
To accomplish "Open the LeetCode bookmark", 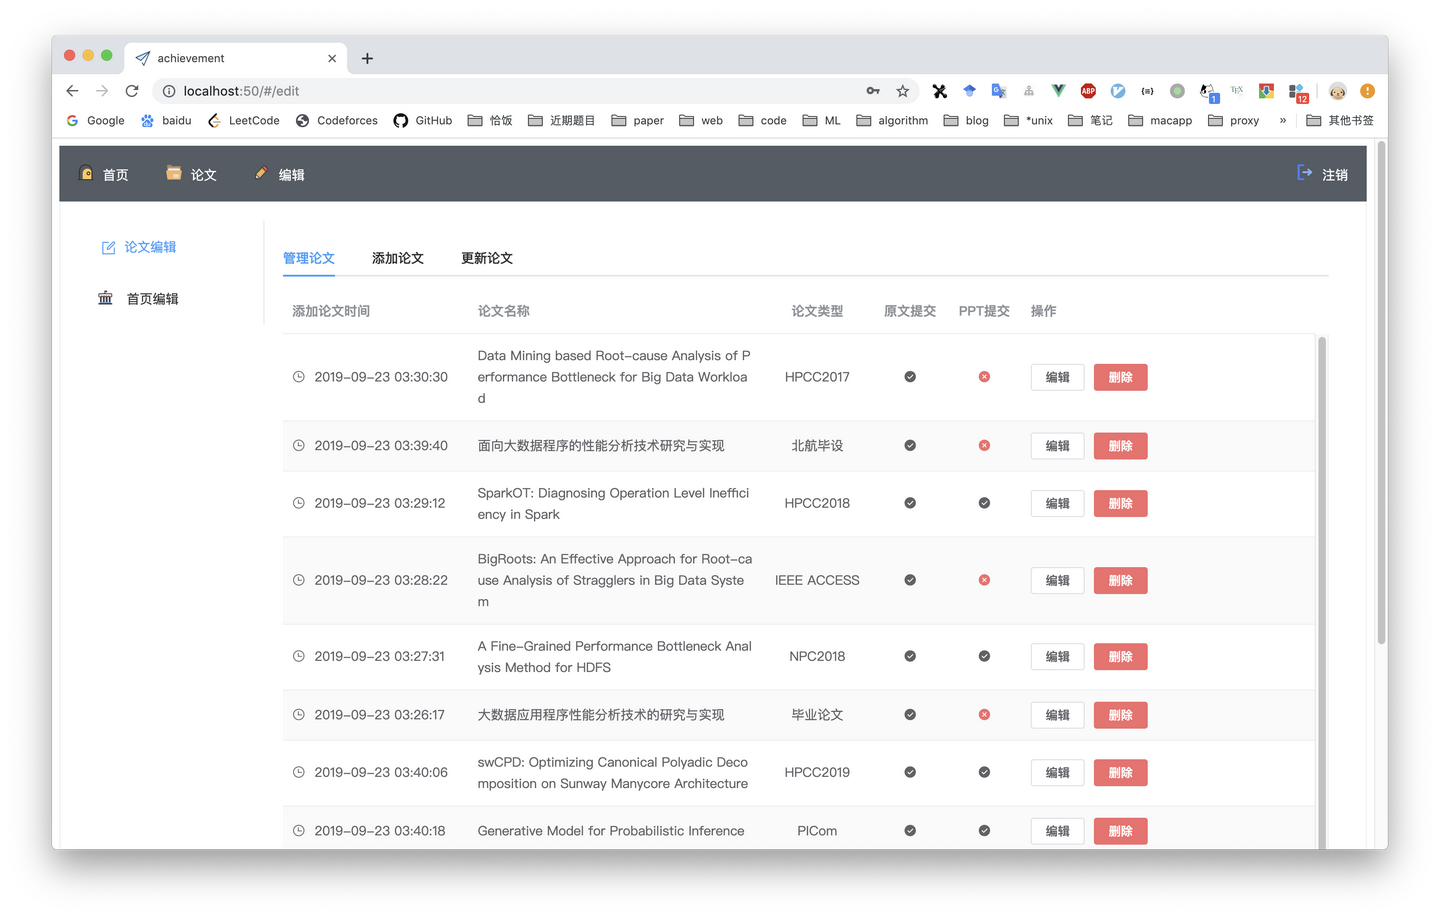I will 243,121.
